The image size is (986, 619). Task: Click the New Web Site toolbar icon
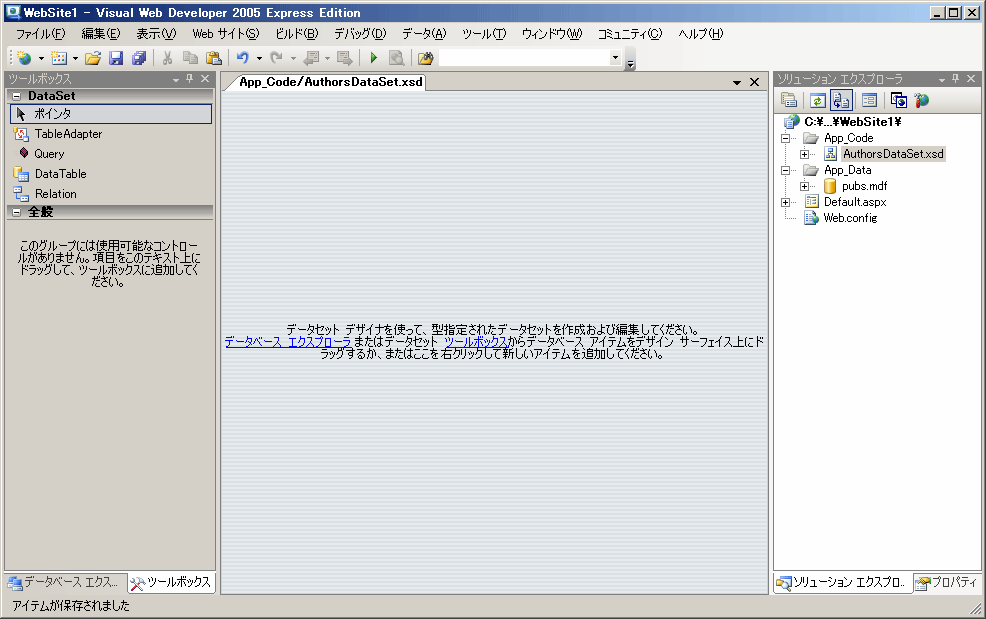25,58
